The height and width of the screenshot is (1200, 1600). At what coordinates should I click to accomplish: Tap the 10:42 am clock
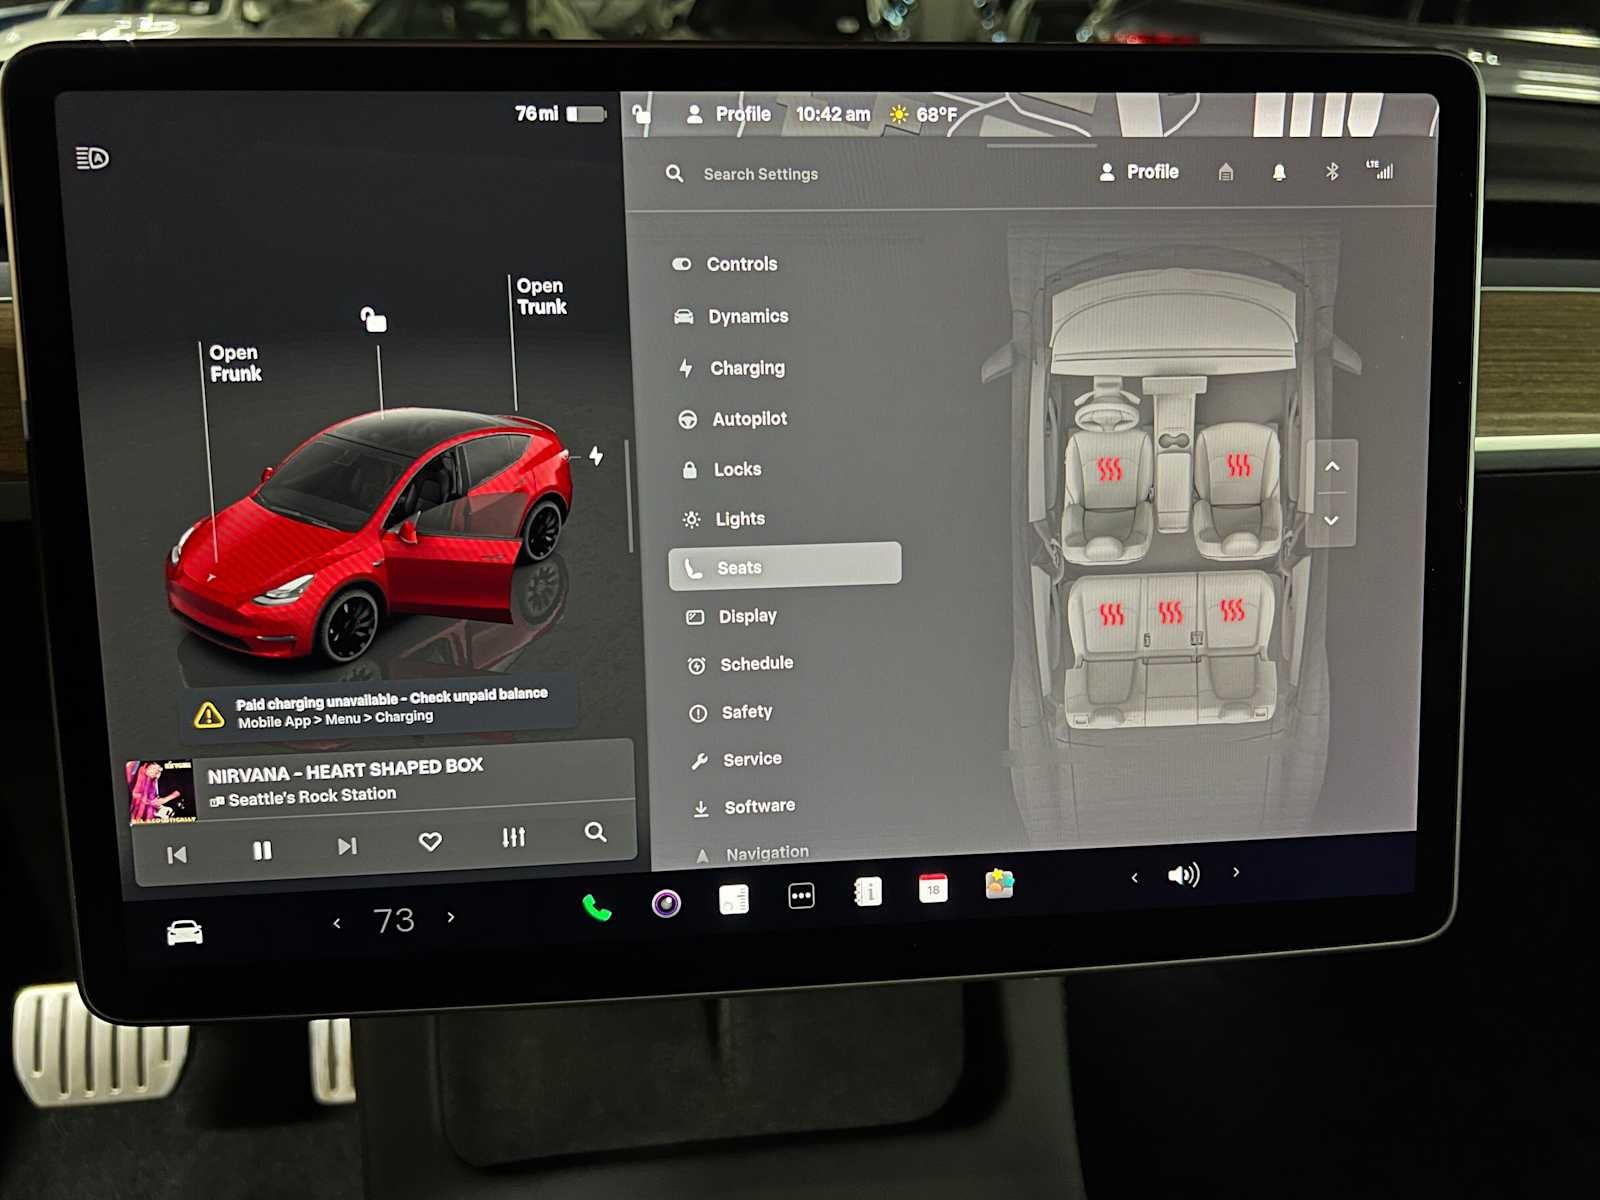pos(832,114)
